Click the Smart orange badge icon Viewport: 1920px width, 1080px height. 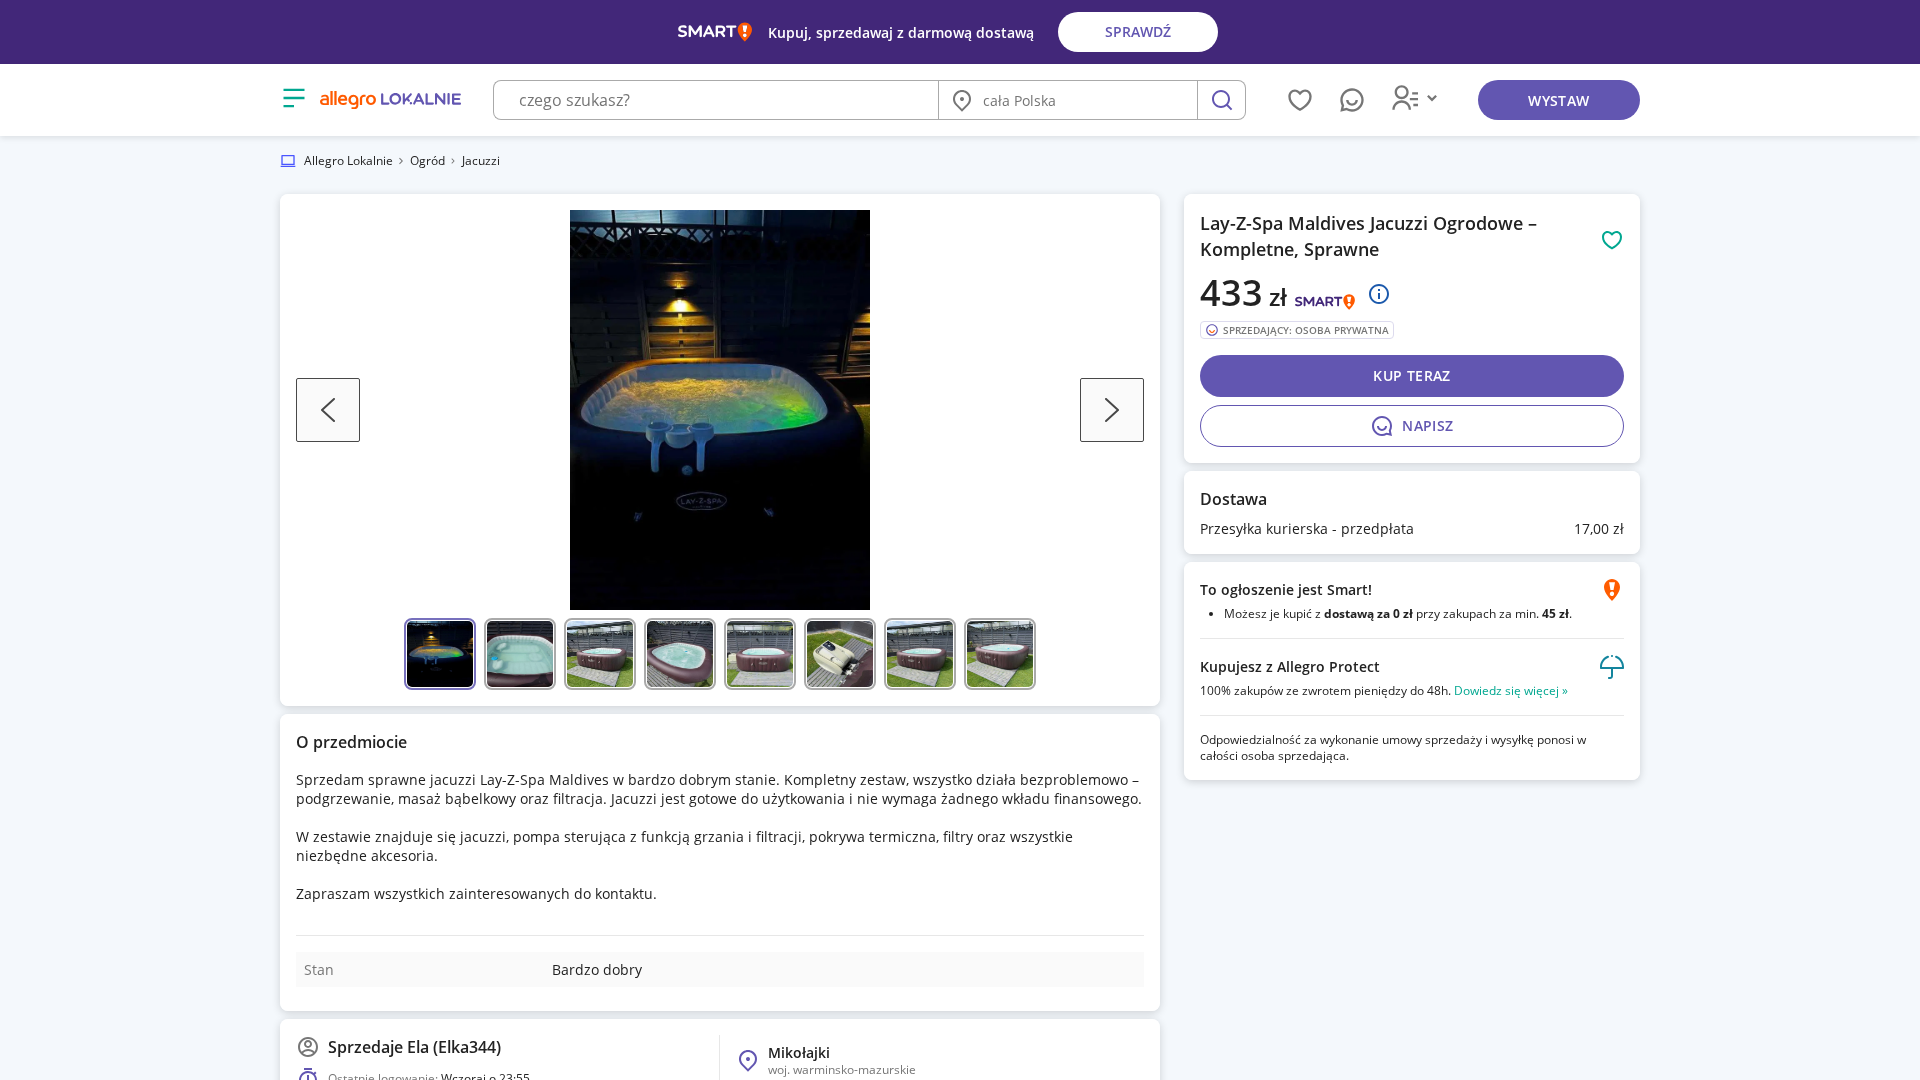[1611, 590]
